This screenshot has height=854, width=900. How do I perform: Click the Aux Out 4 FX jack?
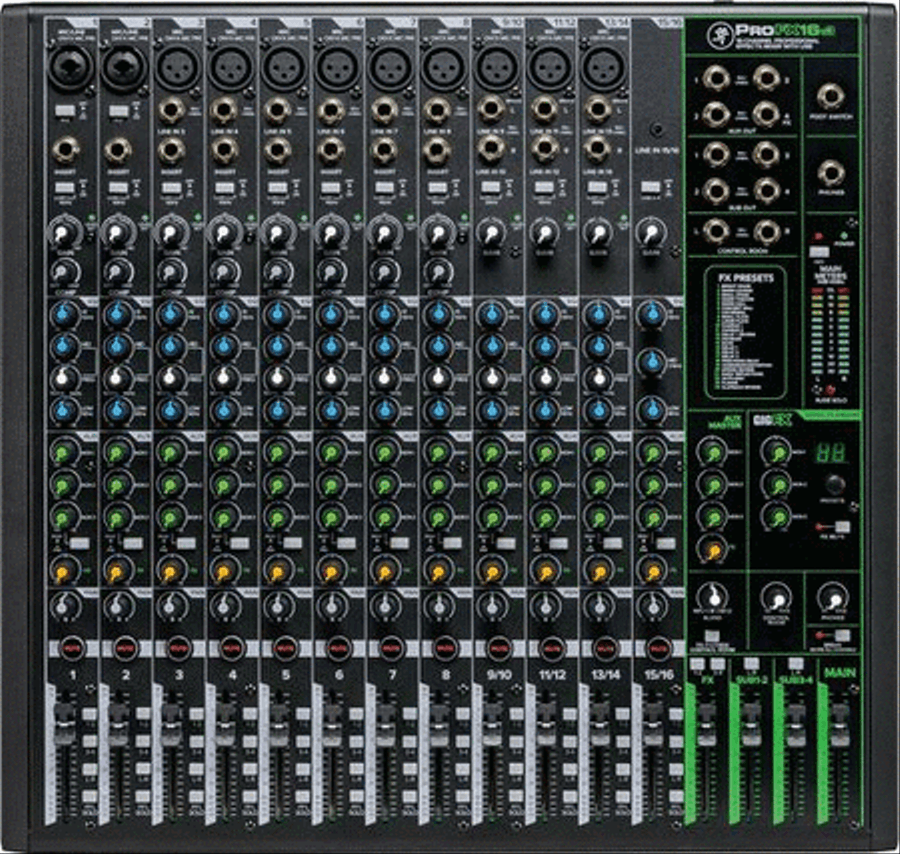coord(767,114)
